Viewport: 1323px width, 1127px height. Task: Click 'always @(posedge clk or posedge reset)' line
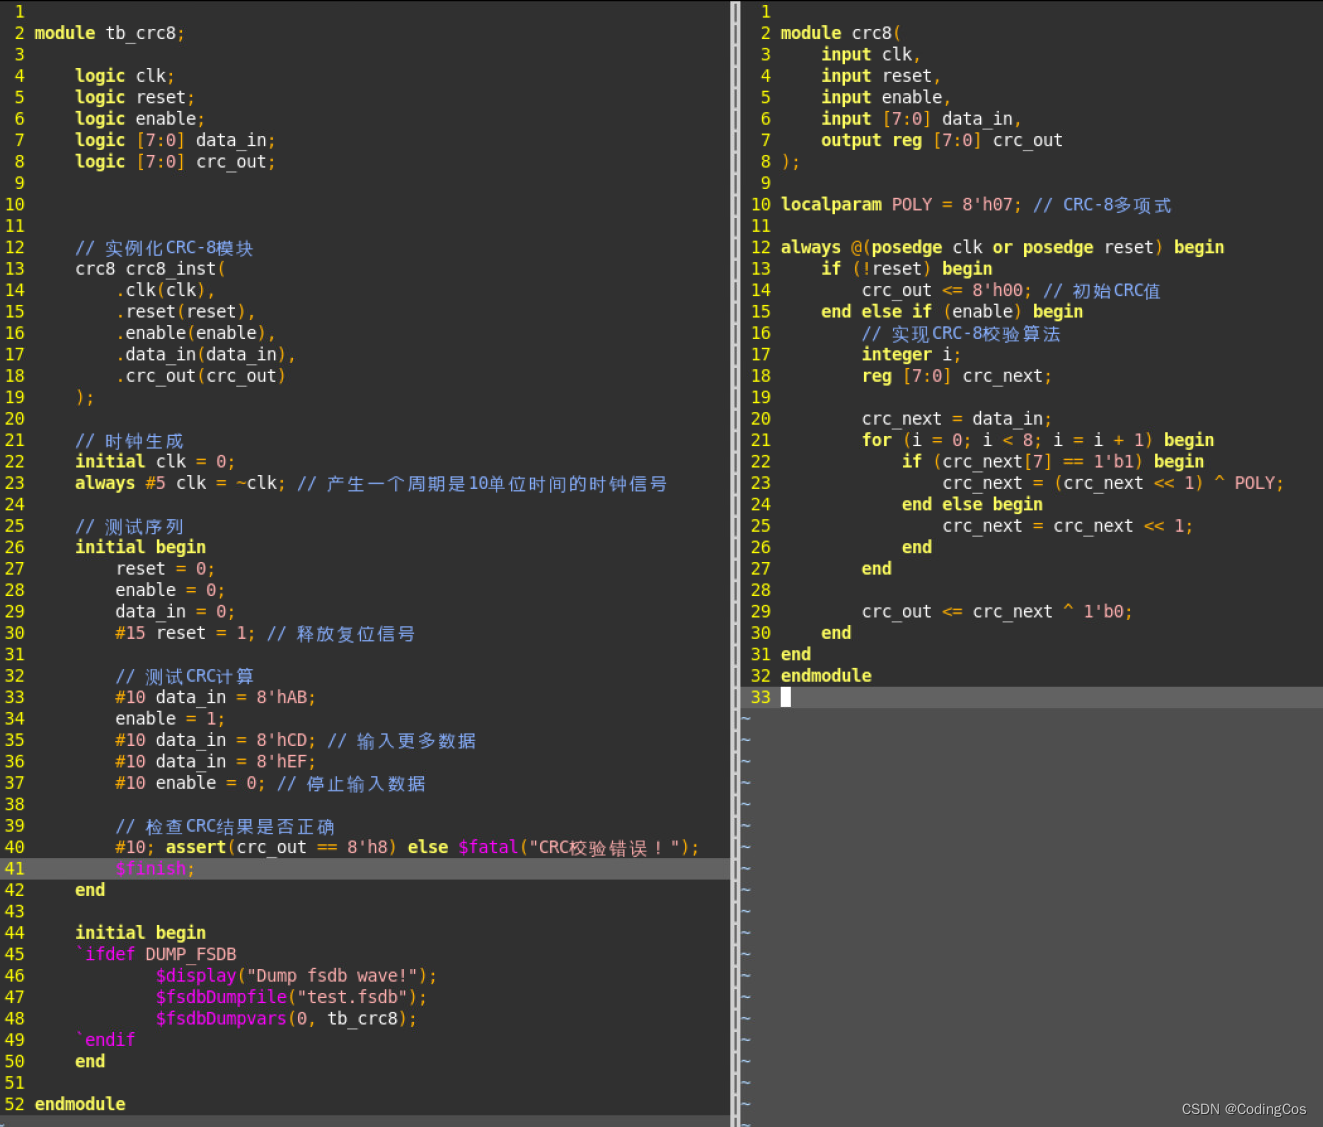coord(972,247)
